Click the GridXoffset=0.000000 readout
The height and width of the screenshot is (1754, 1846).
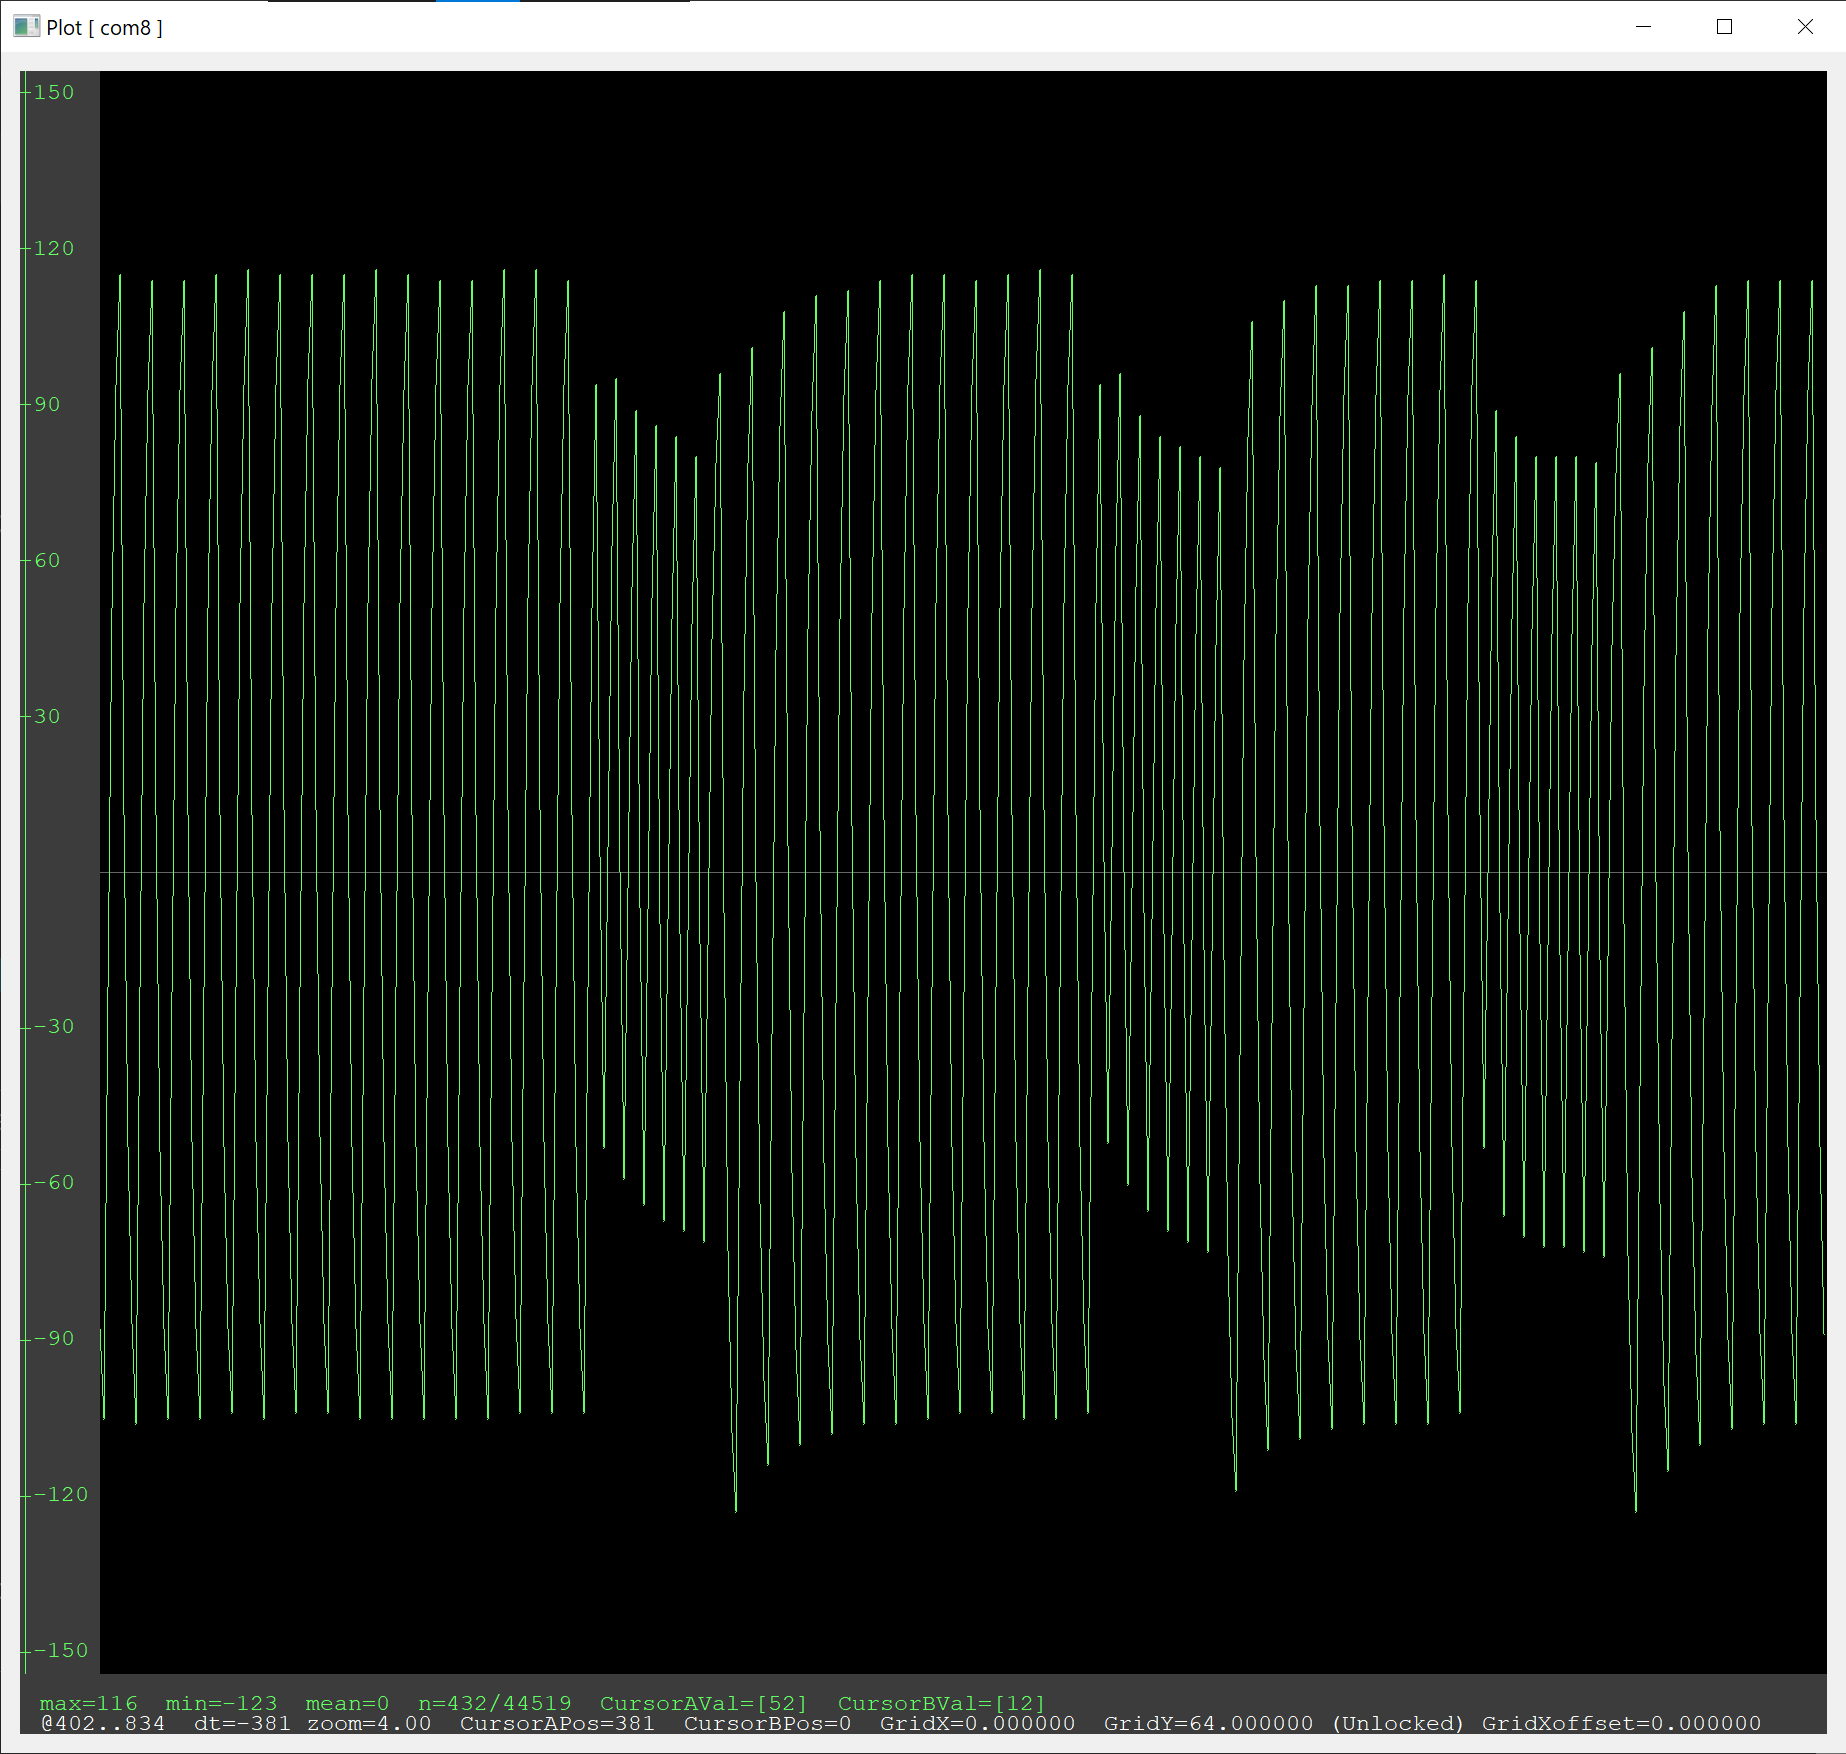1622,1724
